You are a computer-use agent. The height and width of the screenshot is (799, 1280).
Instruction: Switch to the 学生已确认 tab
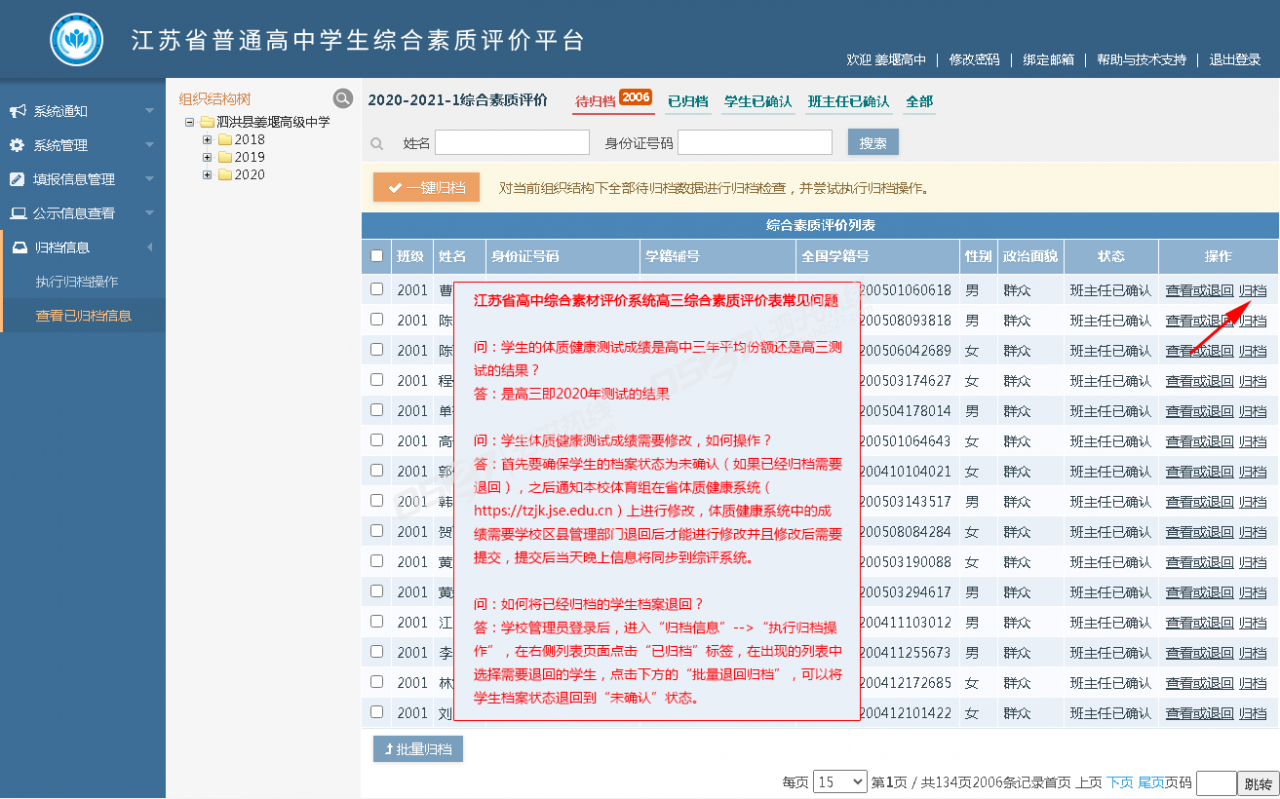click(758, 102)
